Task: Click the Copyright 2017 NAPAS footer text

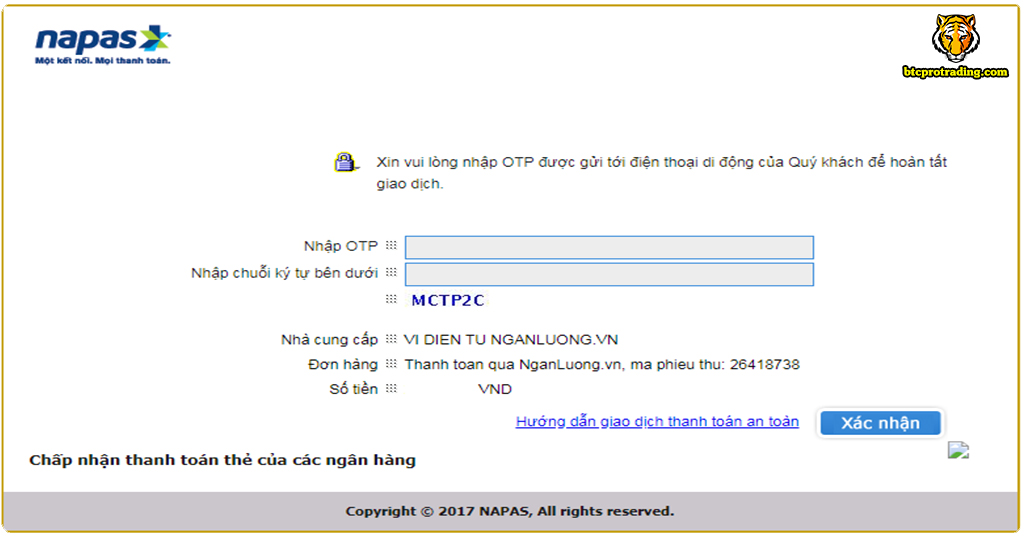Action: (x=509, y=511)
